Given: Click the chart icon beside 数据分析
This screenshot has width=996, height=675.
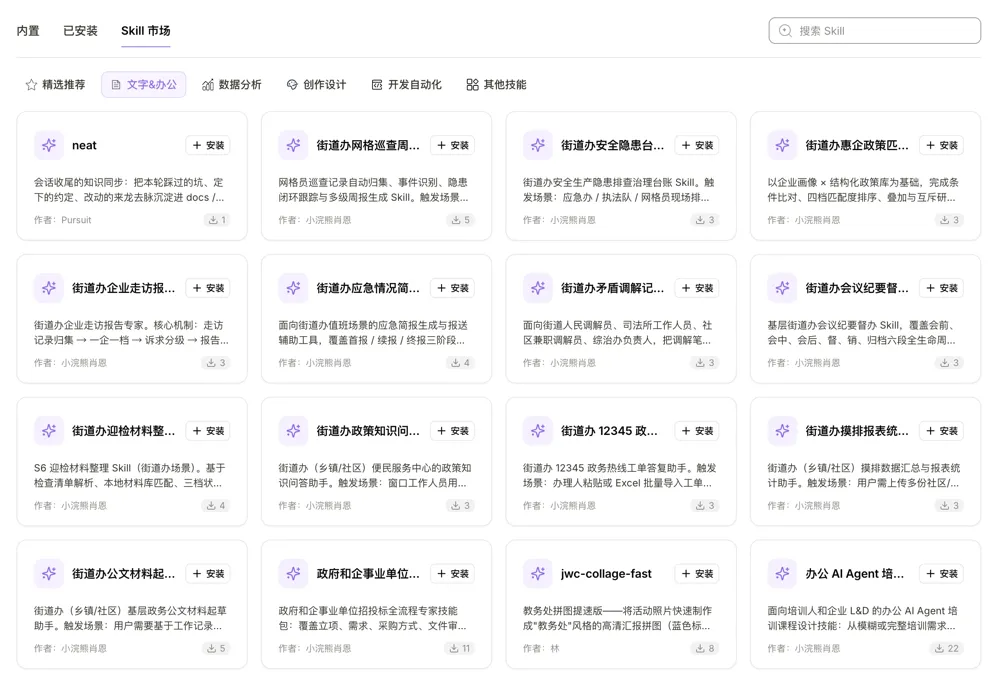Looking at the screenshot, I should click(x=208, y=84).
